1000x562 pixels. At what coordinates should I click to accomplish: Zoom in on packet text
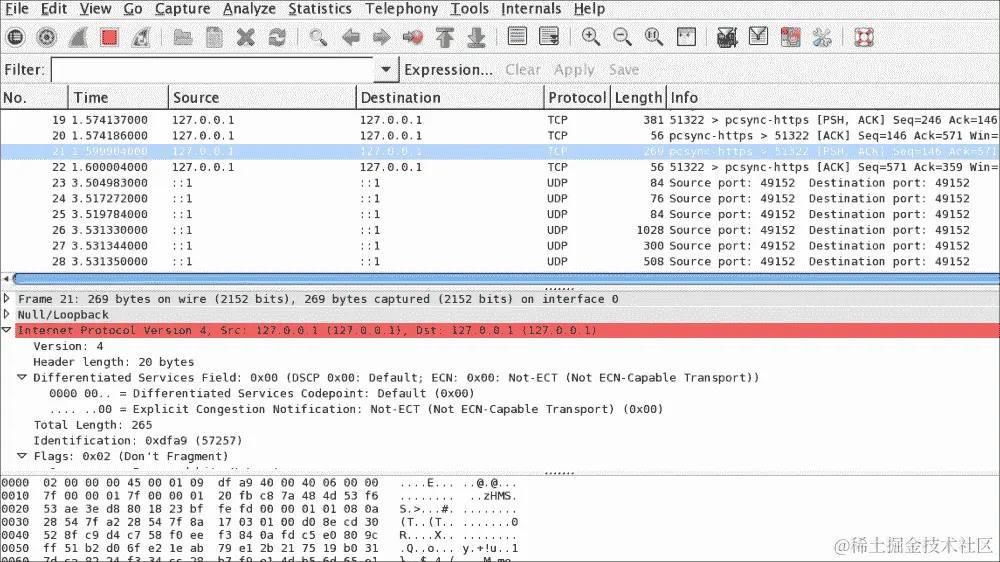[x=591, y=37]
